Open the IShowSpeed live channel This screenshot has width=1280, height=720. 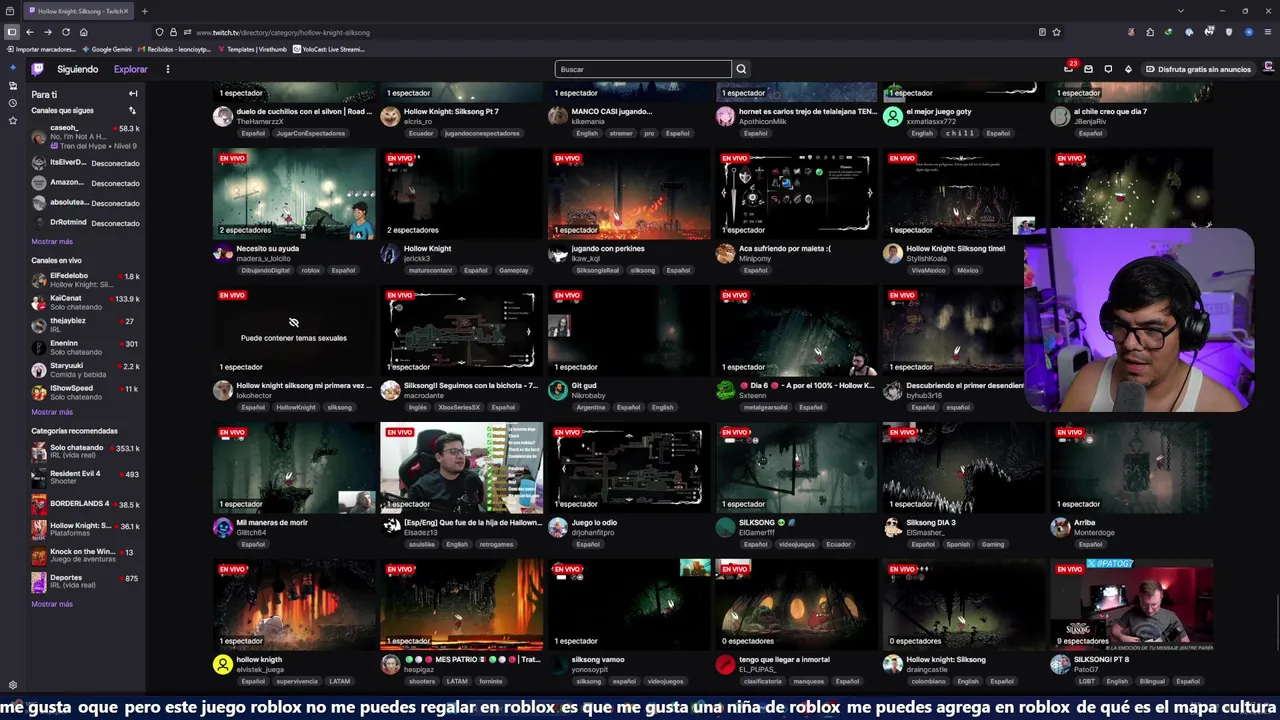pos(85,392)
